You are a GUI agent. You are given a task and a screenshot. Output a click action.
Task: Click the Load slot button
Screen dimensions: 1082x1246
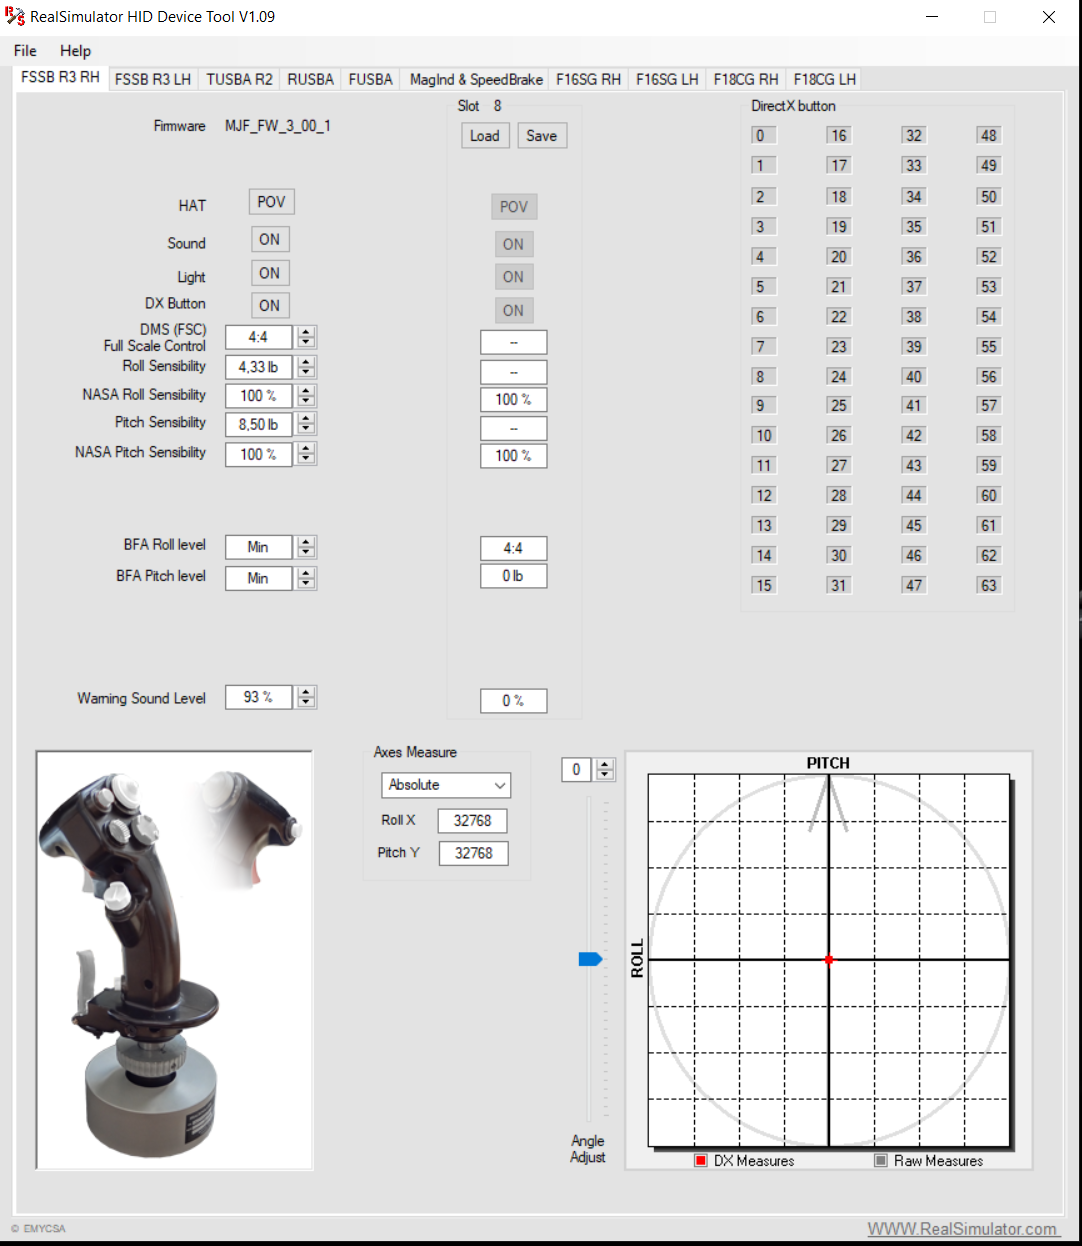pos(485,136)
